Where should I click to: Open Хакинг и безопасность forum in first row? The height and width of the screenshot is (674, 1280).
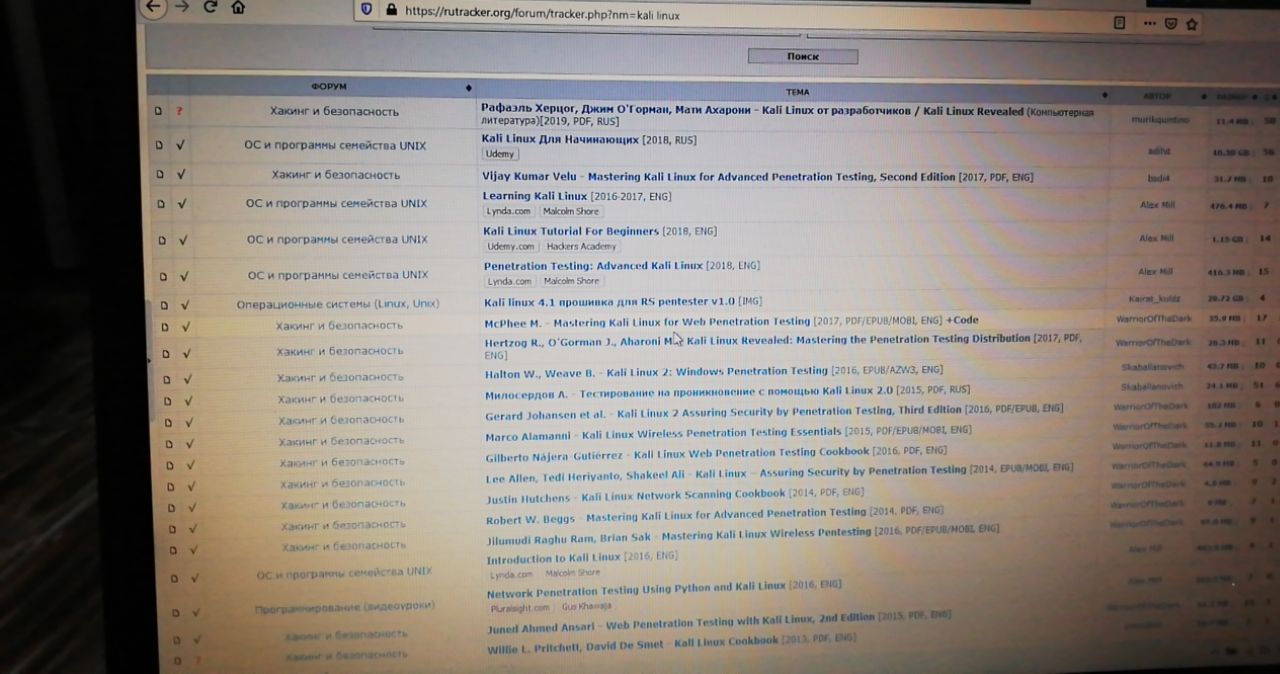pyautogui.click(x=334, y=111)
